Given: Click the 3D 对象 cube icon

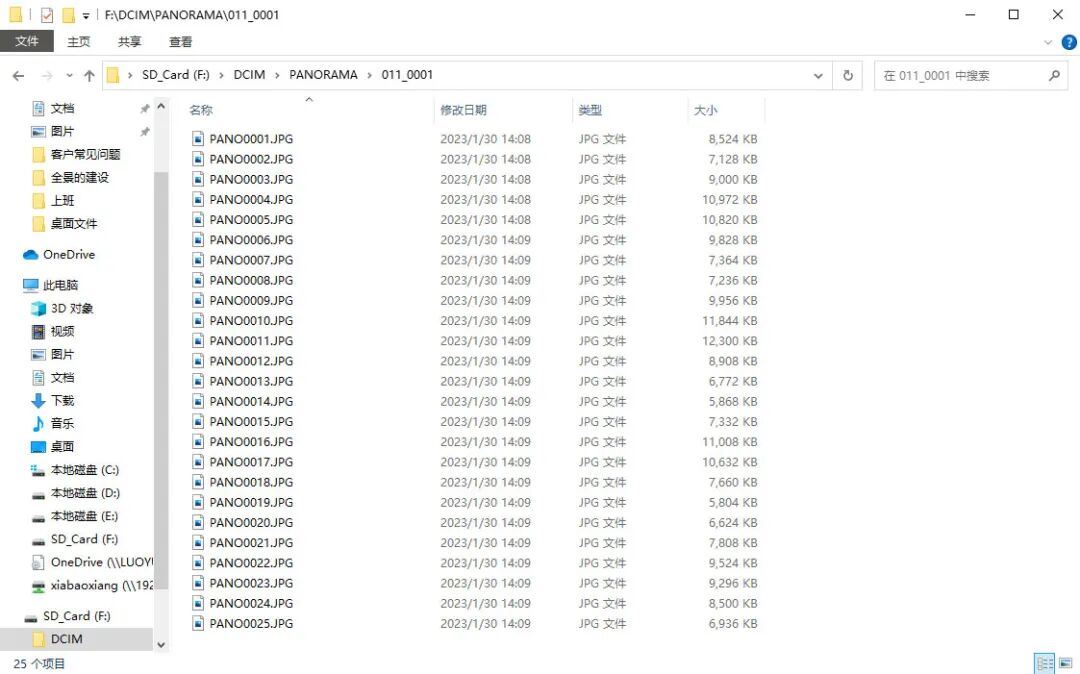Looking at the screenshot, I should [x=39, y=308].
